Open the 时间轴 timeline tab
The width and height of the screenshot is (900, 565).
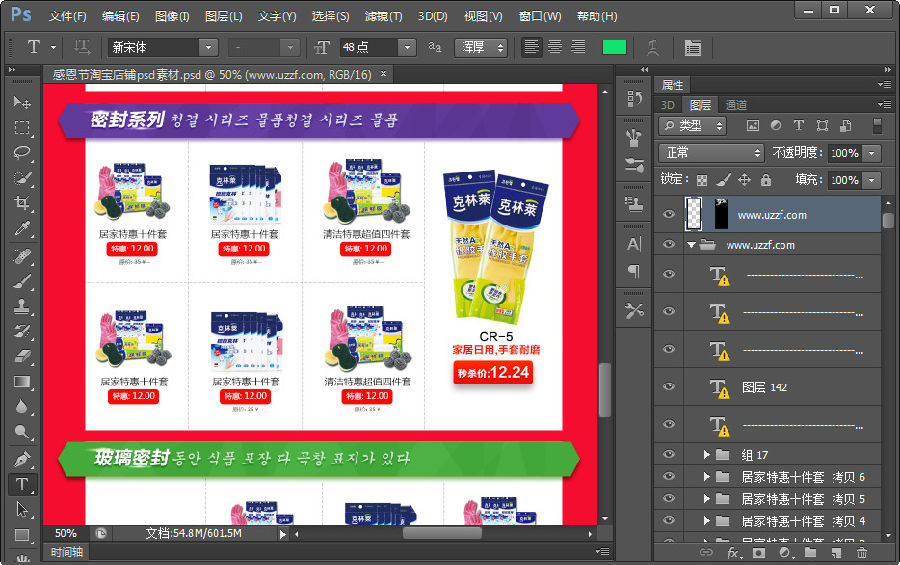click(67, 552)
